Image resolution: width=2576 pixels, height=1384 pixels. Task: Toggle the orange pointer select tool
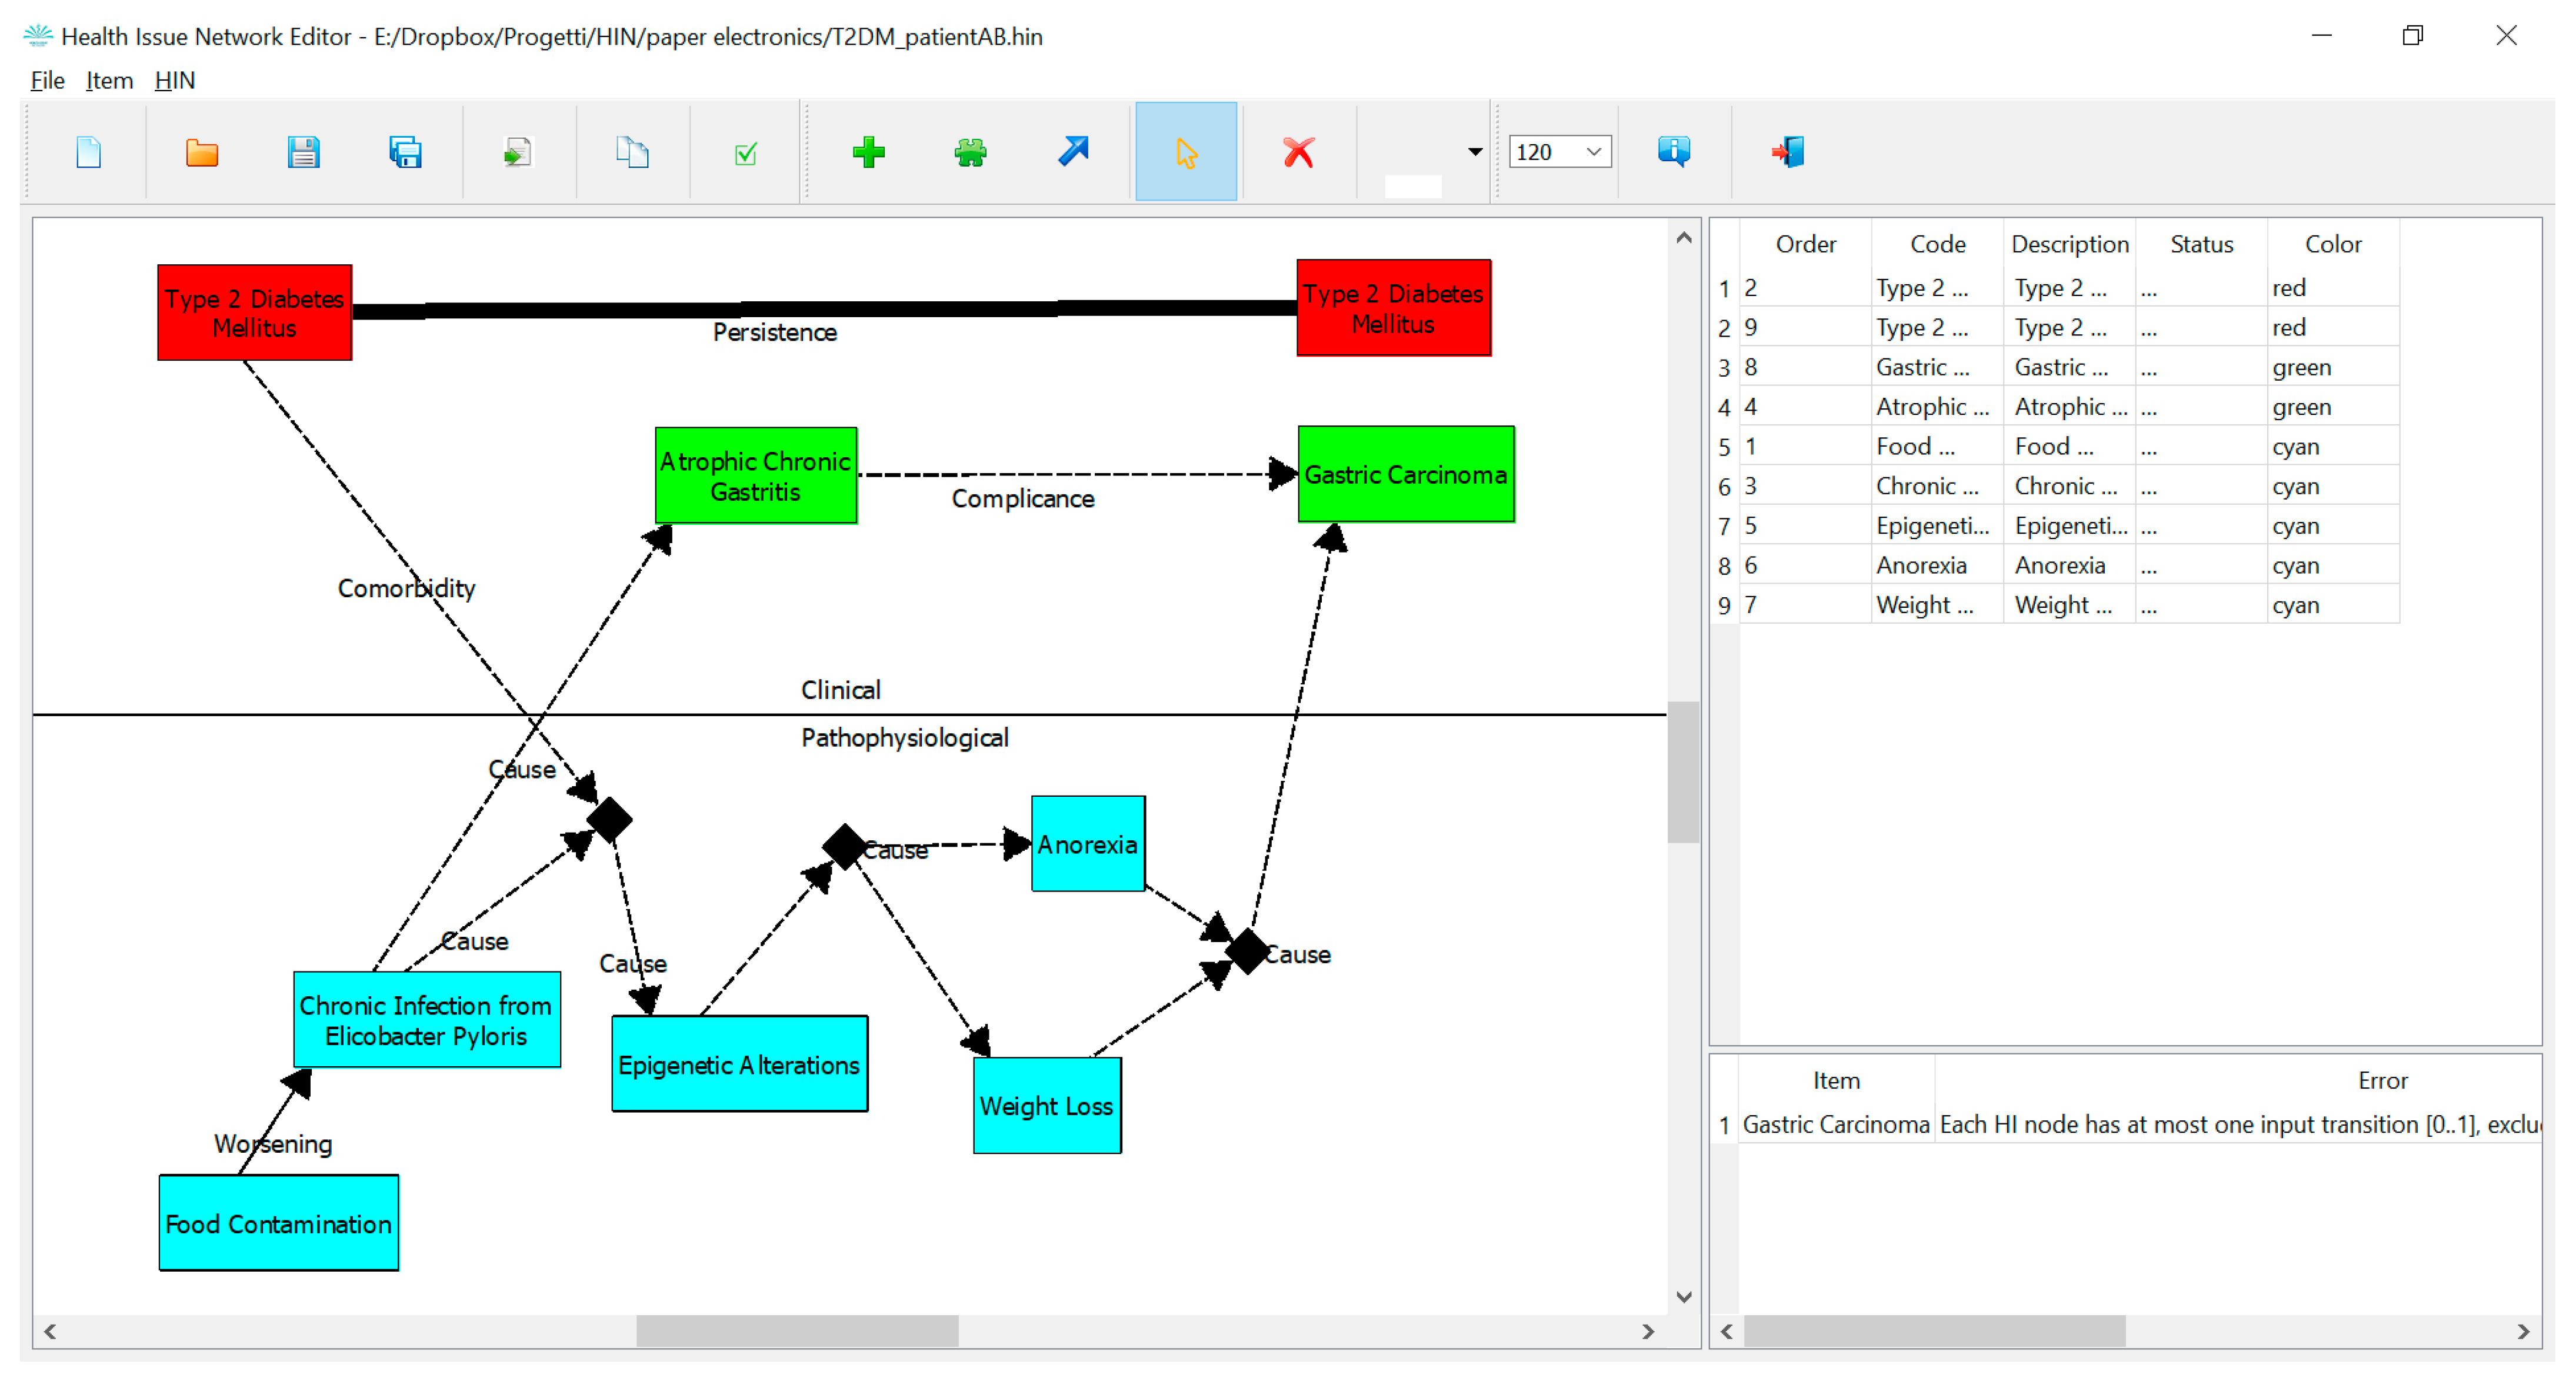(1186, 153)
